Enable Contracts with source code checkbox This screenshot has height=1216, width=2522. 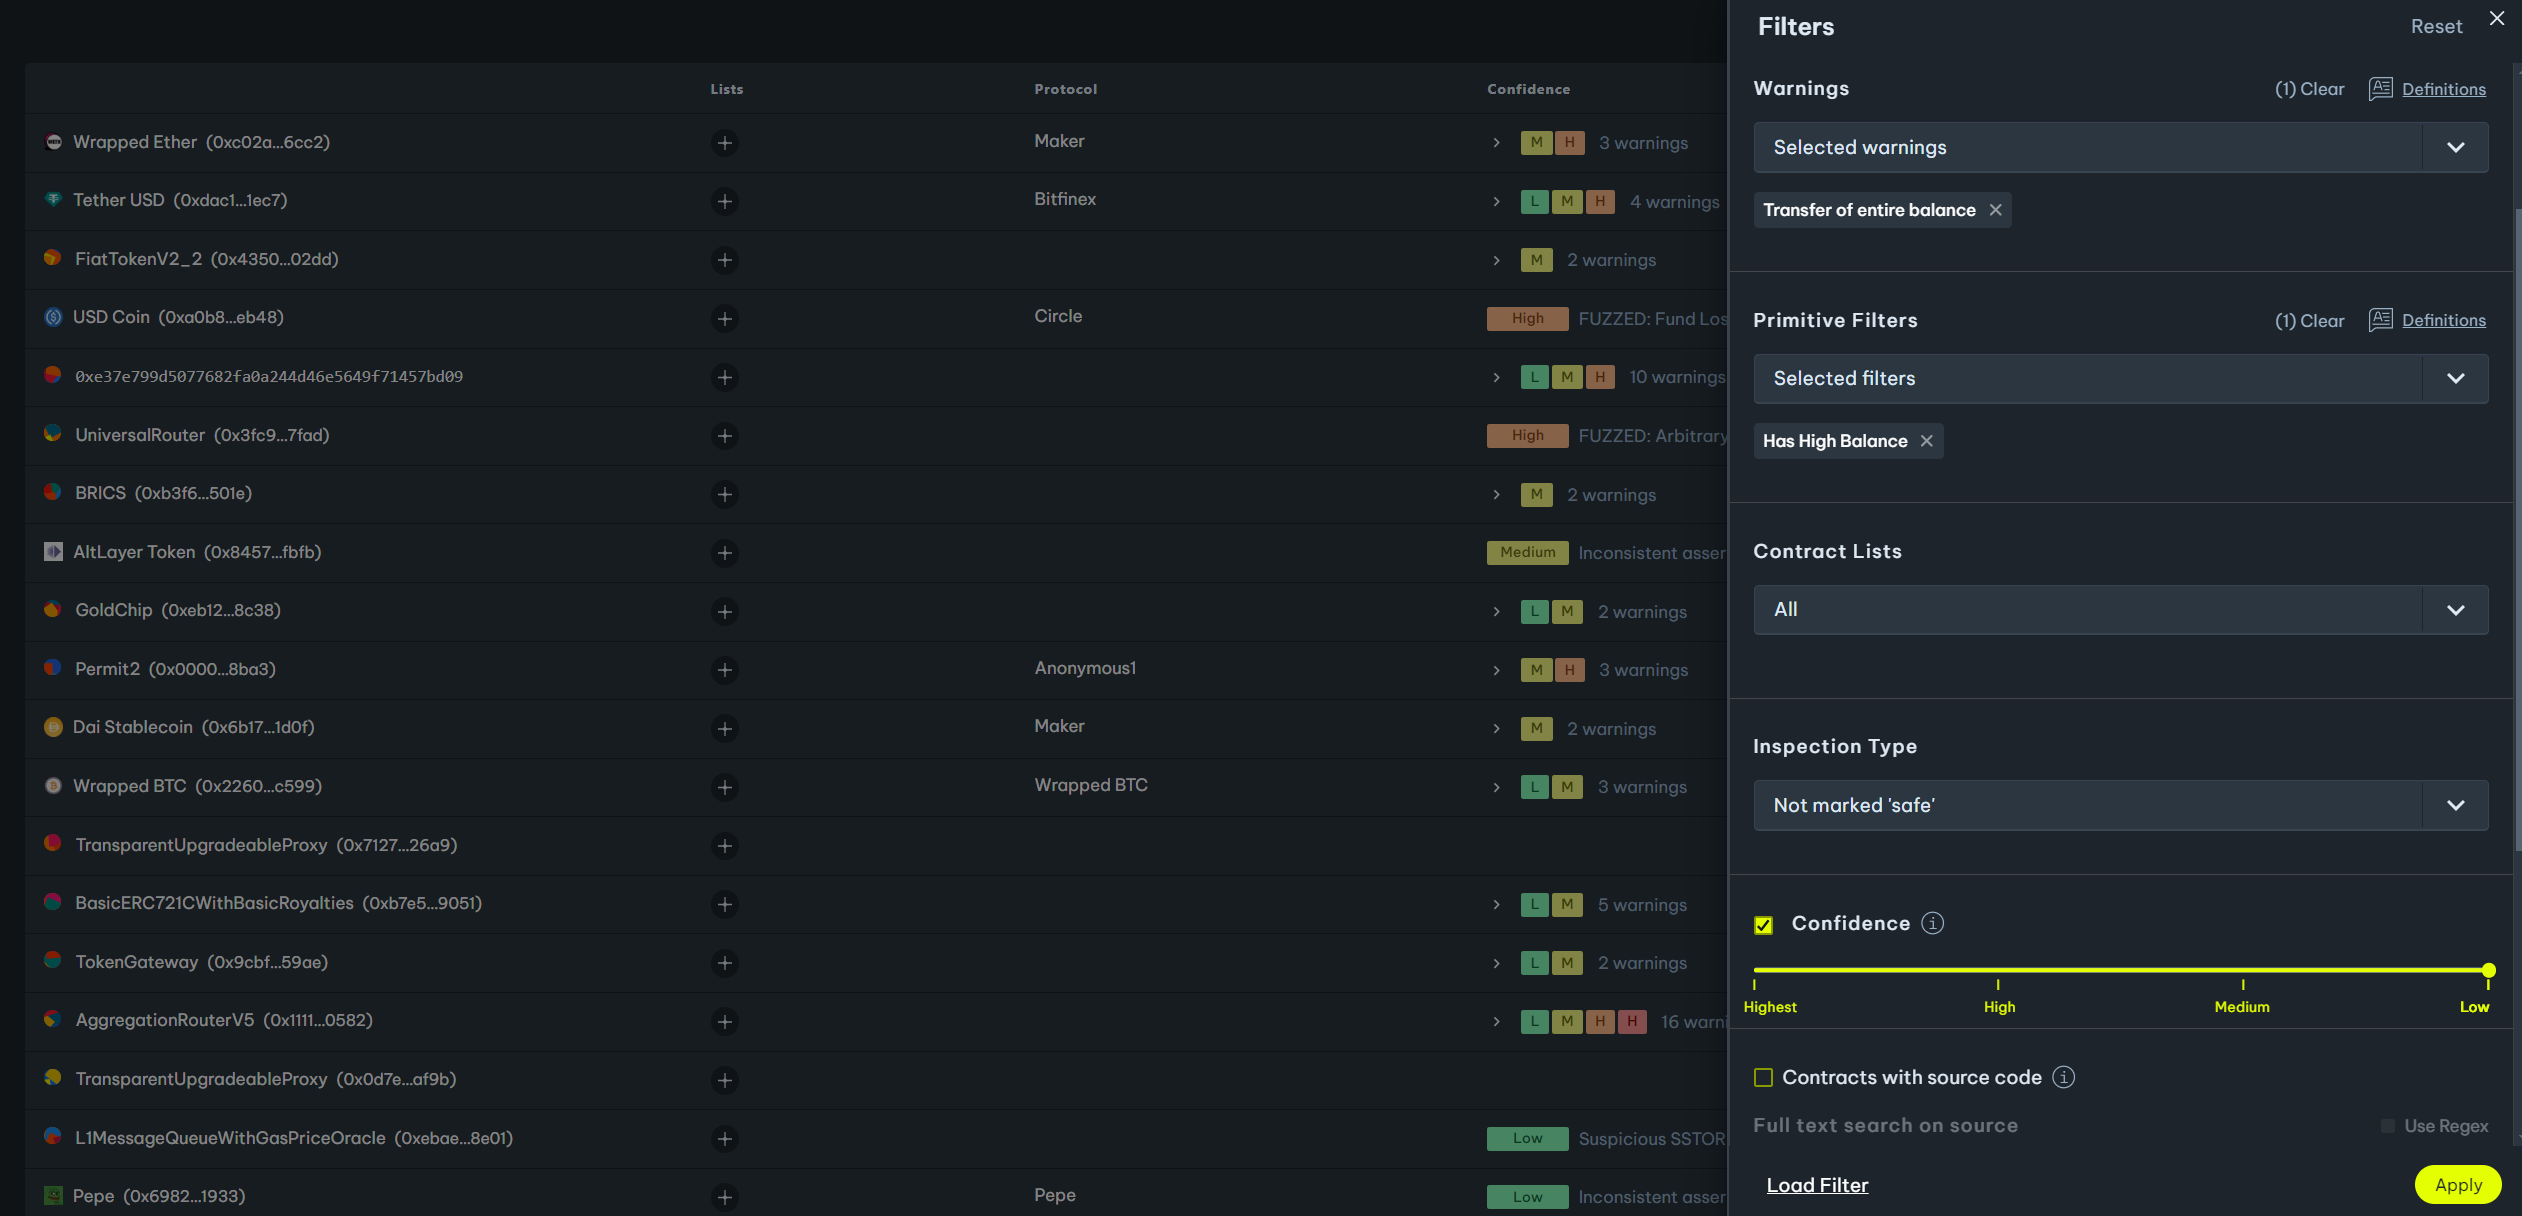click(x=1763, y=1077)
